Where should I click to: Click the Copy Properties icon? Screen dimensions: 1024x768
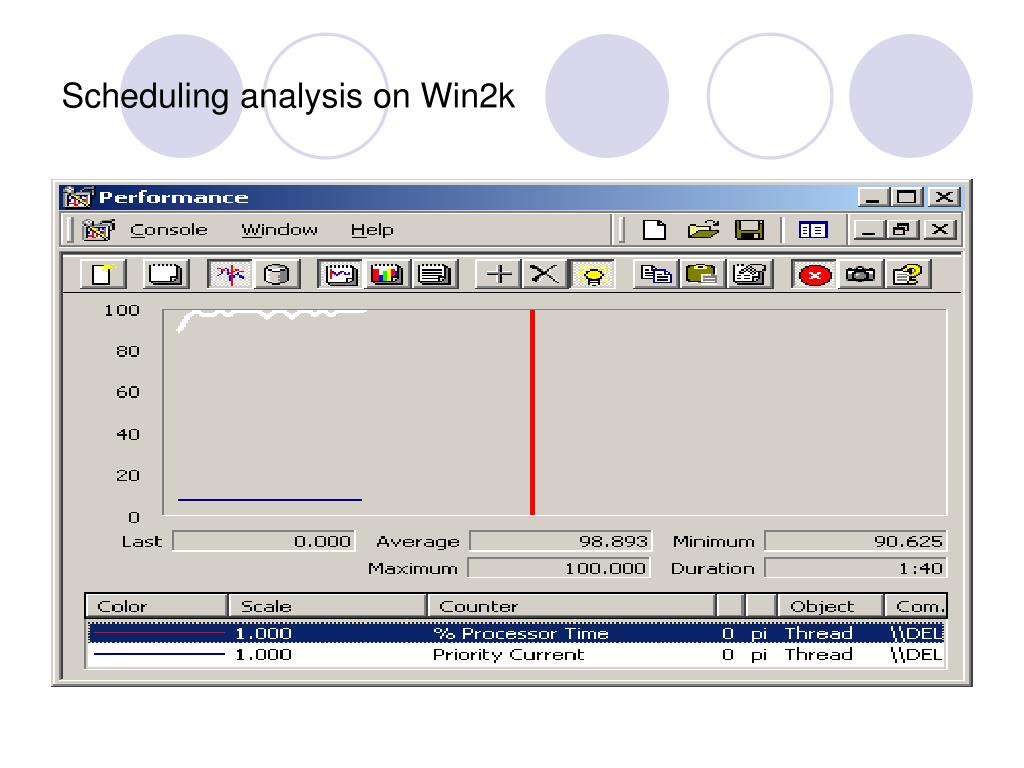[656, 274]
